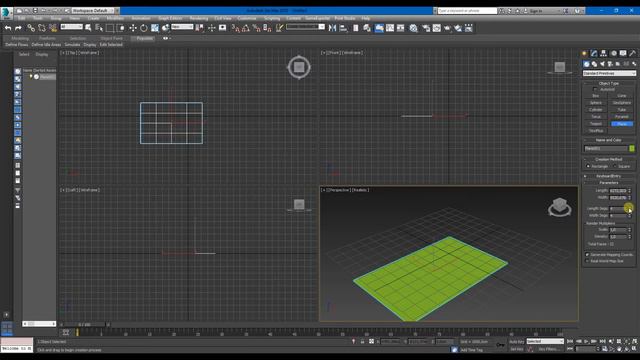Viewport: 640px width, 360px height.
Task: Open the Standard Primitives category dropdown
Action: click(x=609, y=73)
